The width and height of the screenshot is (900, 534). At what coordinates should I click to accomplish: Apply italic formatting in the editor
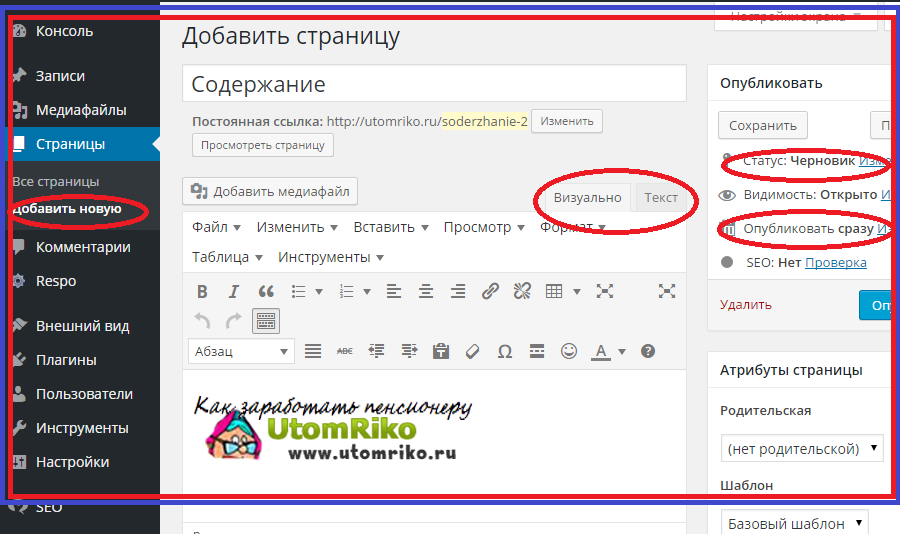click(x=234, y=292)
